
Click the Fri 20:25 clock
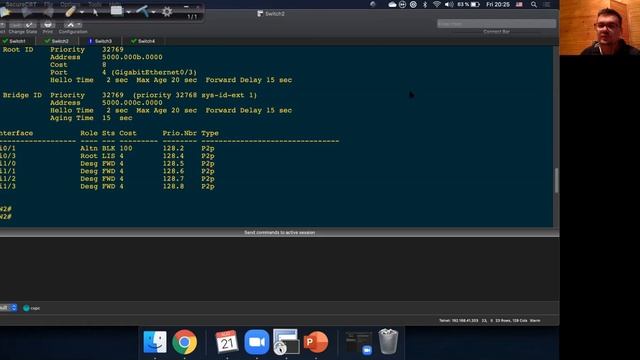tap(498, 4)
